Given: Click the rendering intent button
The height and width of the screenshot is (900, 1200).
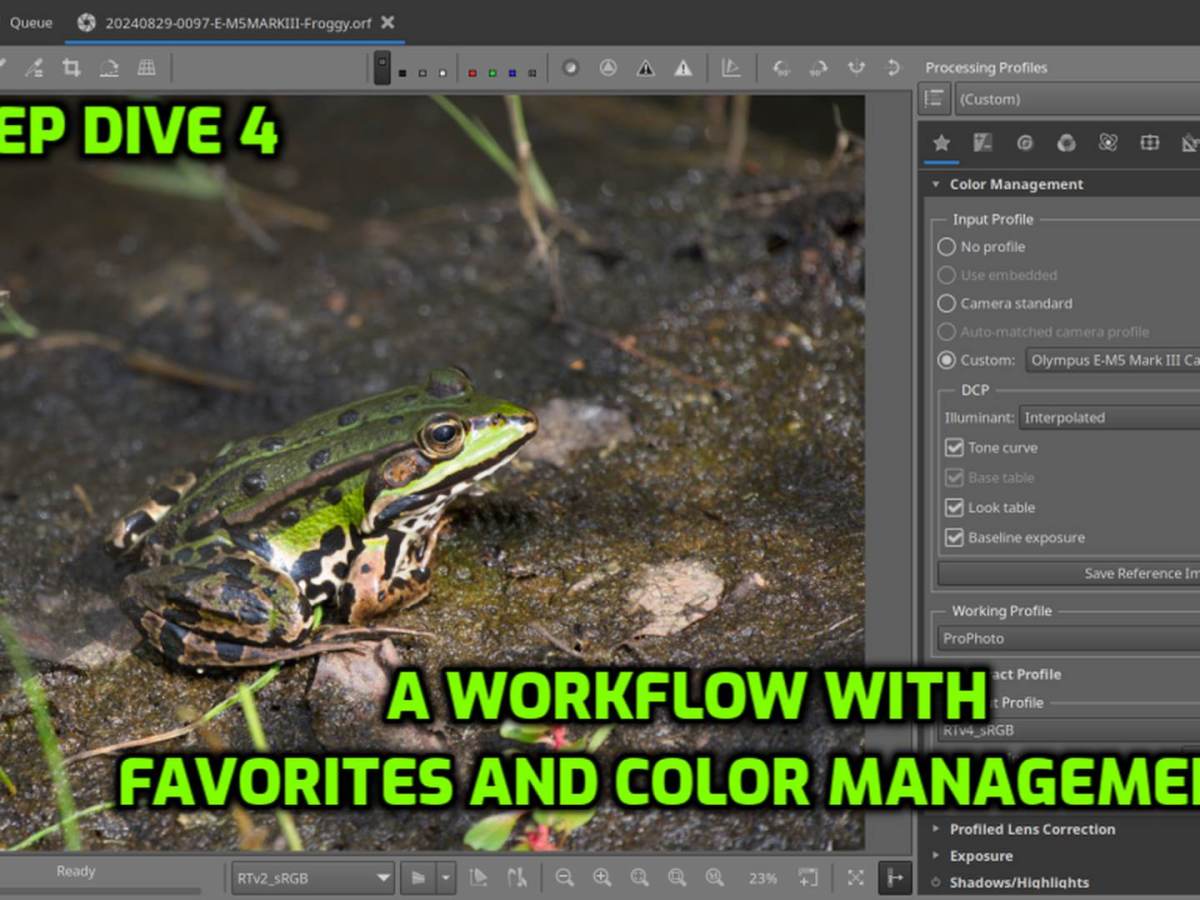Looking at the screenshot, I should tap(417, 878).
